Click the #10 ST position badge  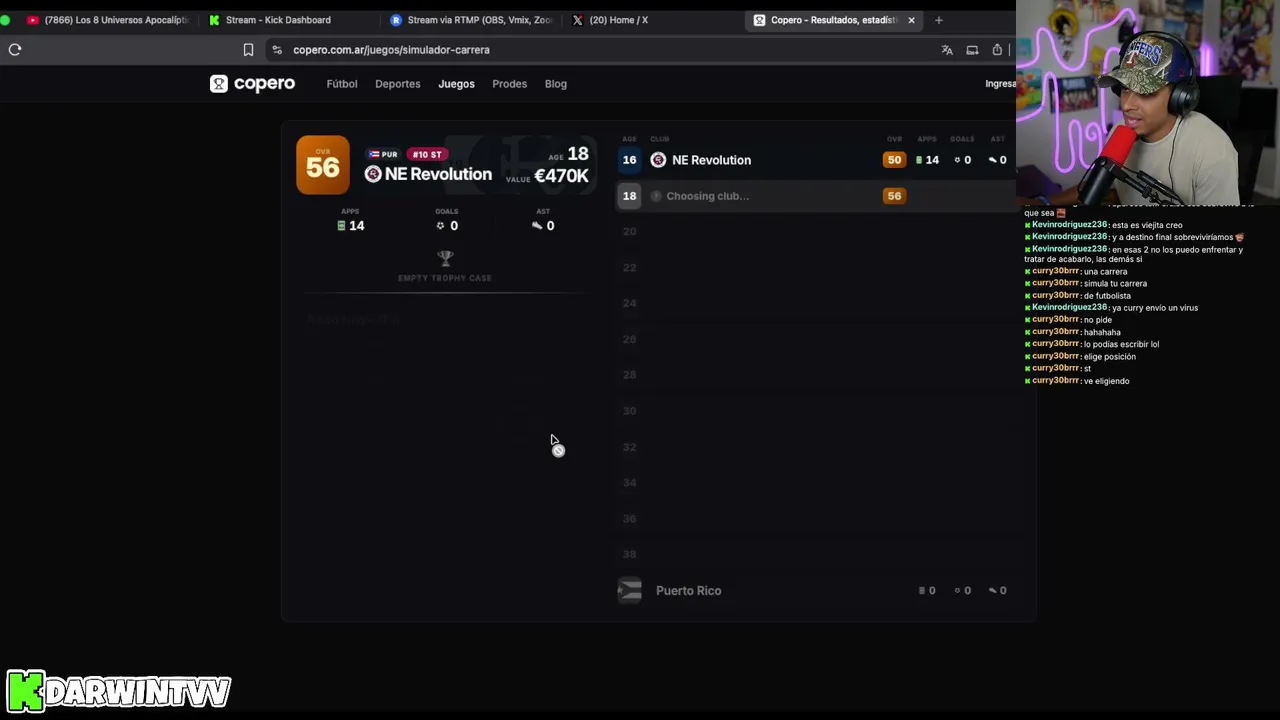[x=427, y=154]
